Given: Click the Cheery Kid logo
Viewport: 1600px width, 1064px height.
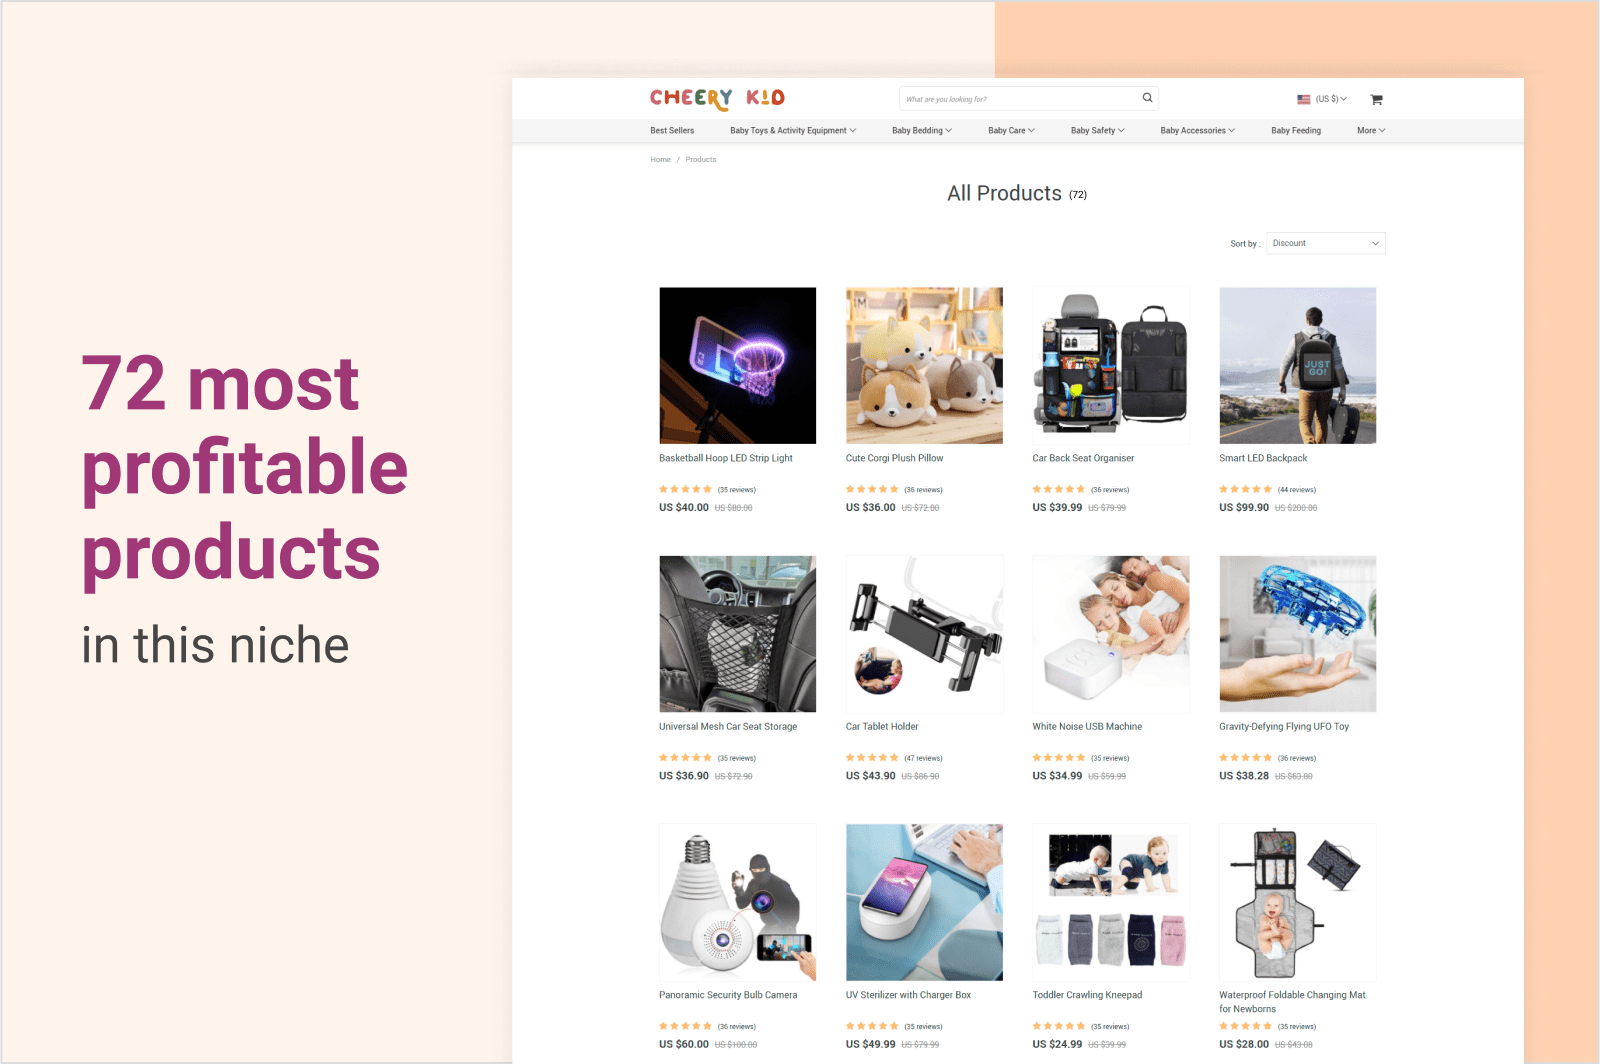Looking at the screenshot, I should 717,98.
